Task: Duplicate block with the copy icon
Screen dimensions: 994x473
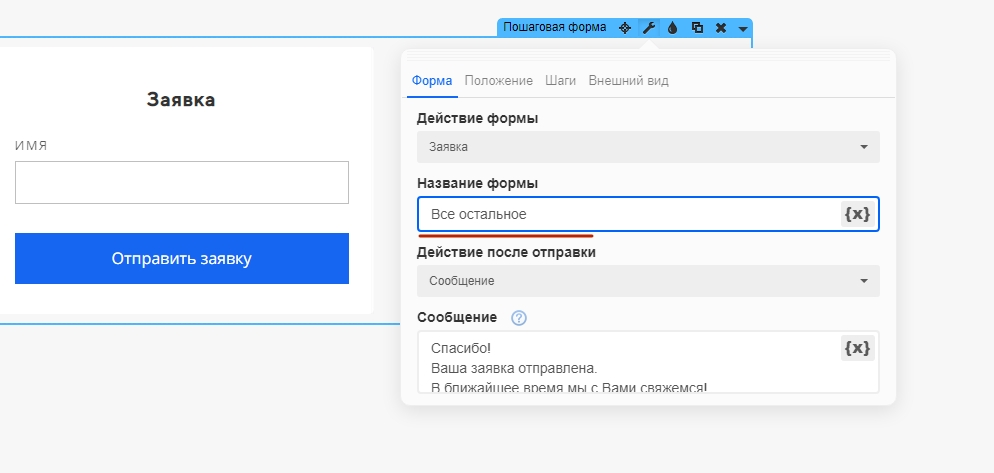Action: point(697,27)
